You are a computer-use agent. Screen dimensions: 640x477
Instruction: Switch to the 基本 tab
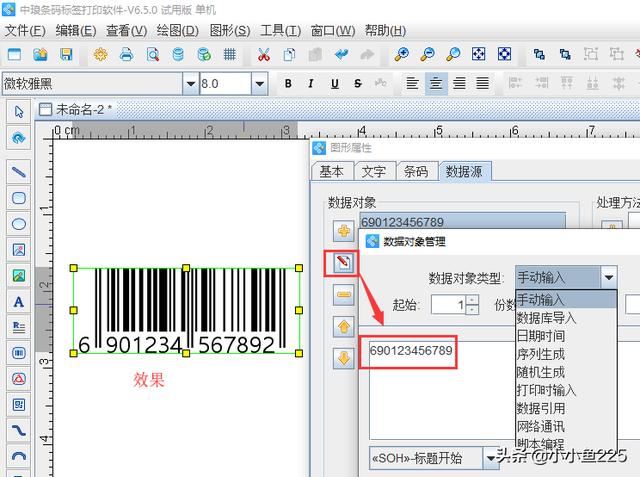(331, 171)
